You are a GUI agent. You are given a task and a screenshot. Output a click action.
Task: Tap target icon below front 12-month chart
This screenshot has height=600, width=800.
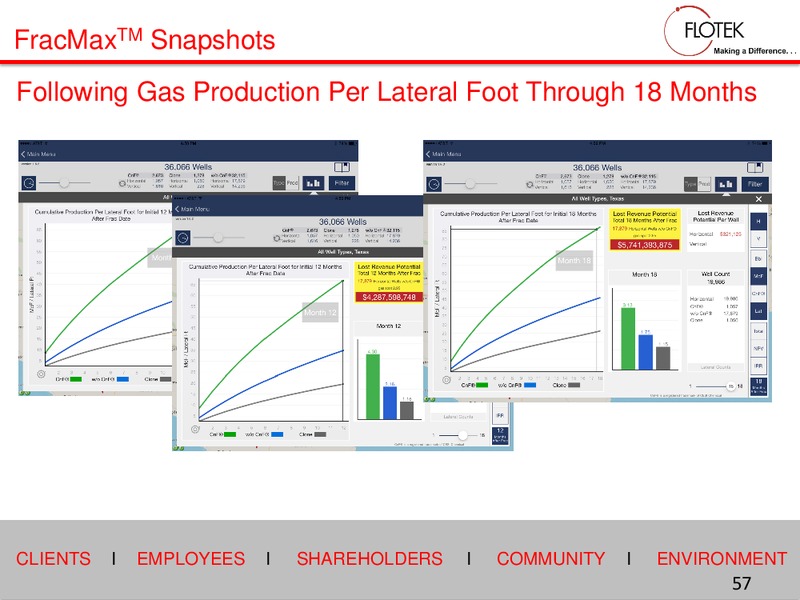tap(195, 429)
